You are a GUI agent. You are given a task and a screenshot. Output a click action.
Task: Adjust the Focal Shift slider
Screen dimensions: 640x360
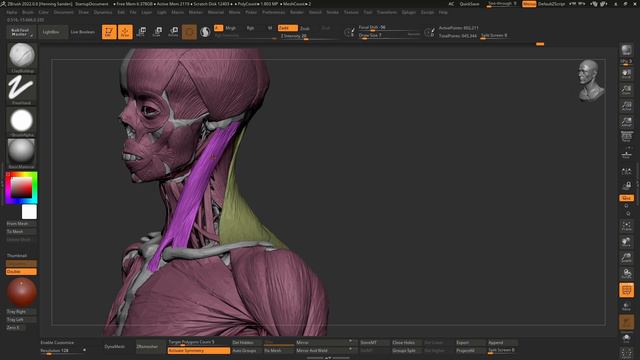389,27
